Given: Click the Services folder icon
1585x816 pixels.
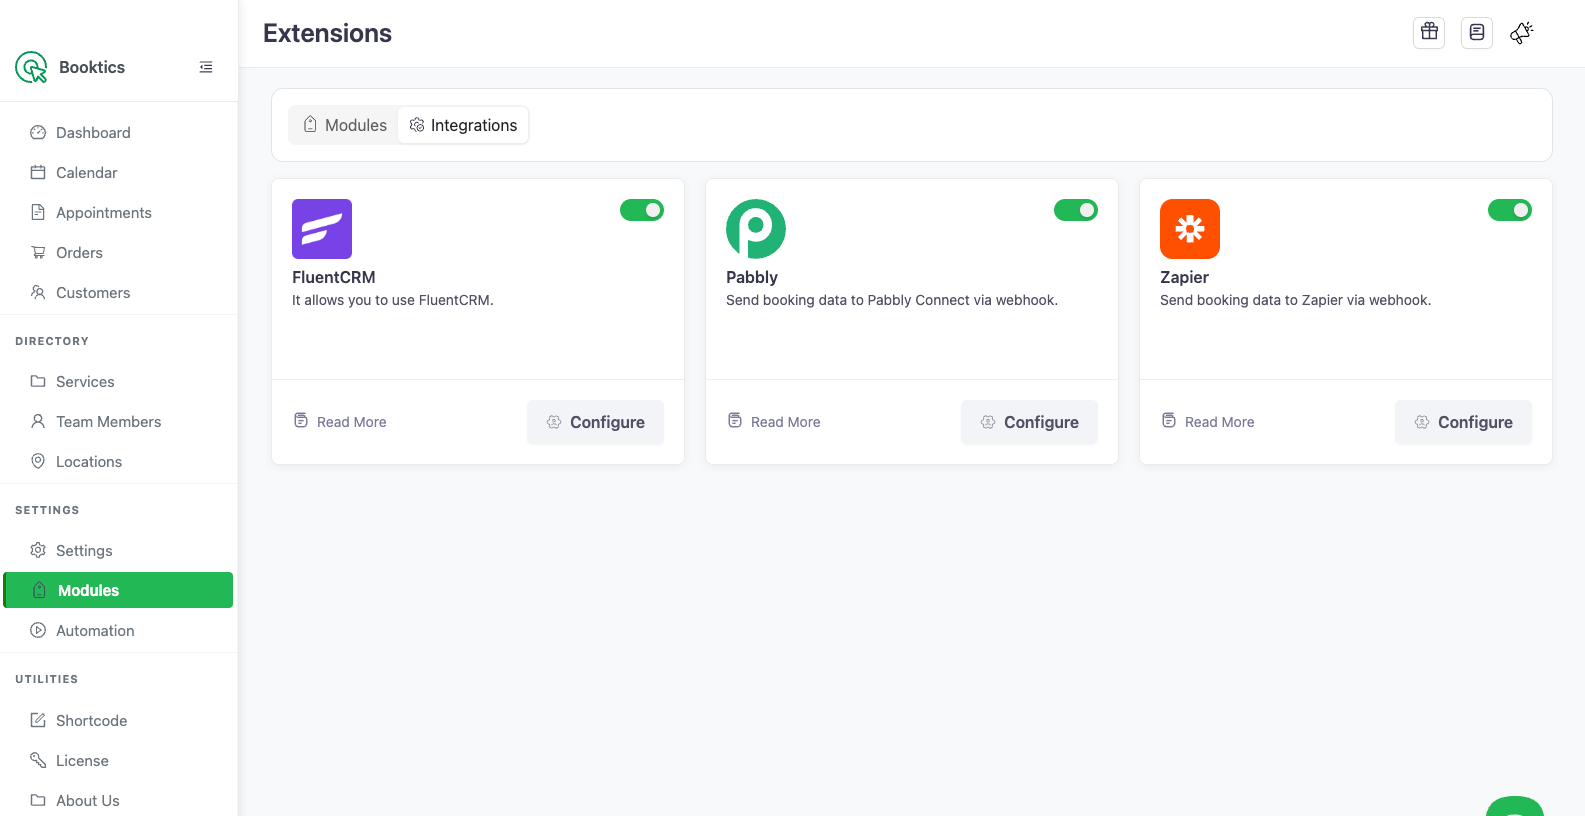Looking at the screenshot, I should [38, 381].
